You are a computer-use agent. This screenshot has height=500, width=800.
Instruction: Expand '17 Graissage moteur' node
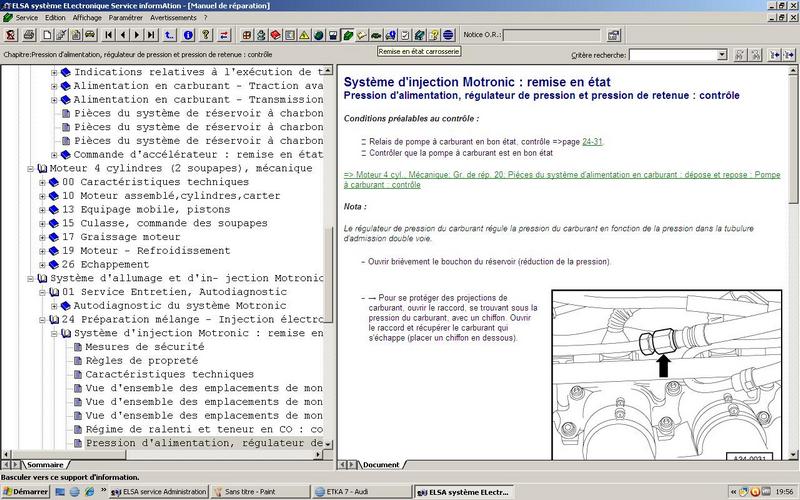pyautogui.click(x=42, y=237)
